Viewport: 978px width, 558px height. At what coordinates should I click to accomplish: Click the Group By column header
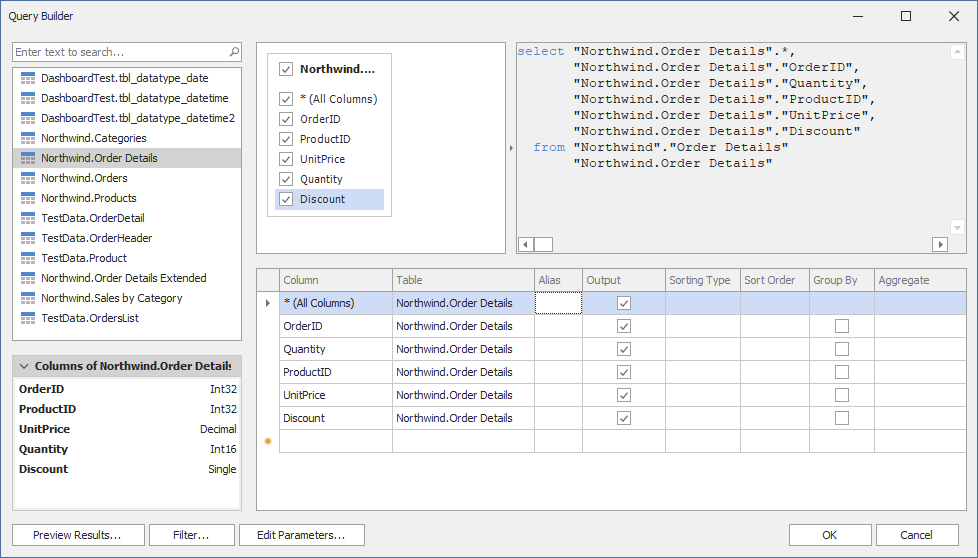point(842,280)
